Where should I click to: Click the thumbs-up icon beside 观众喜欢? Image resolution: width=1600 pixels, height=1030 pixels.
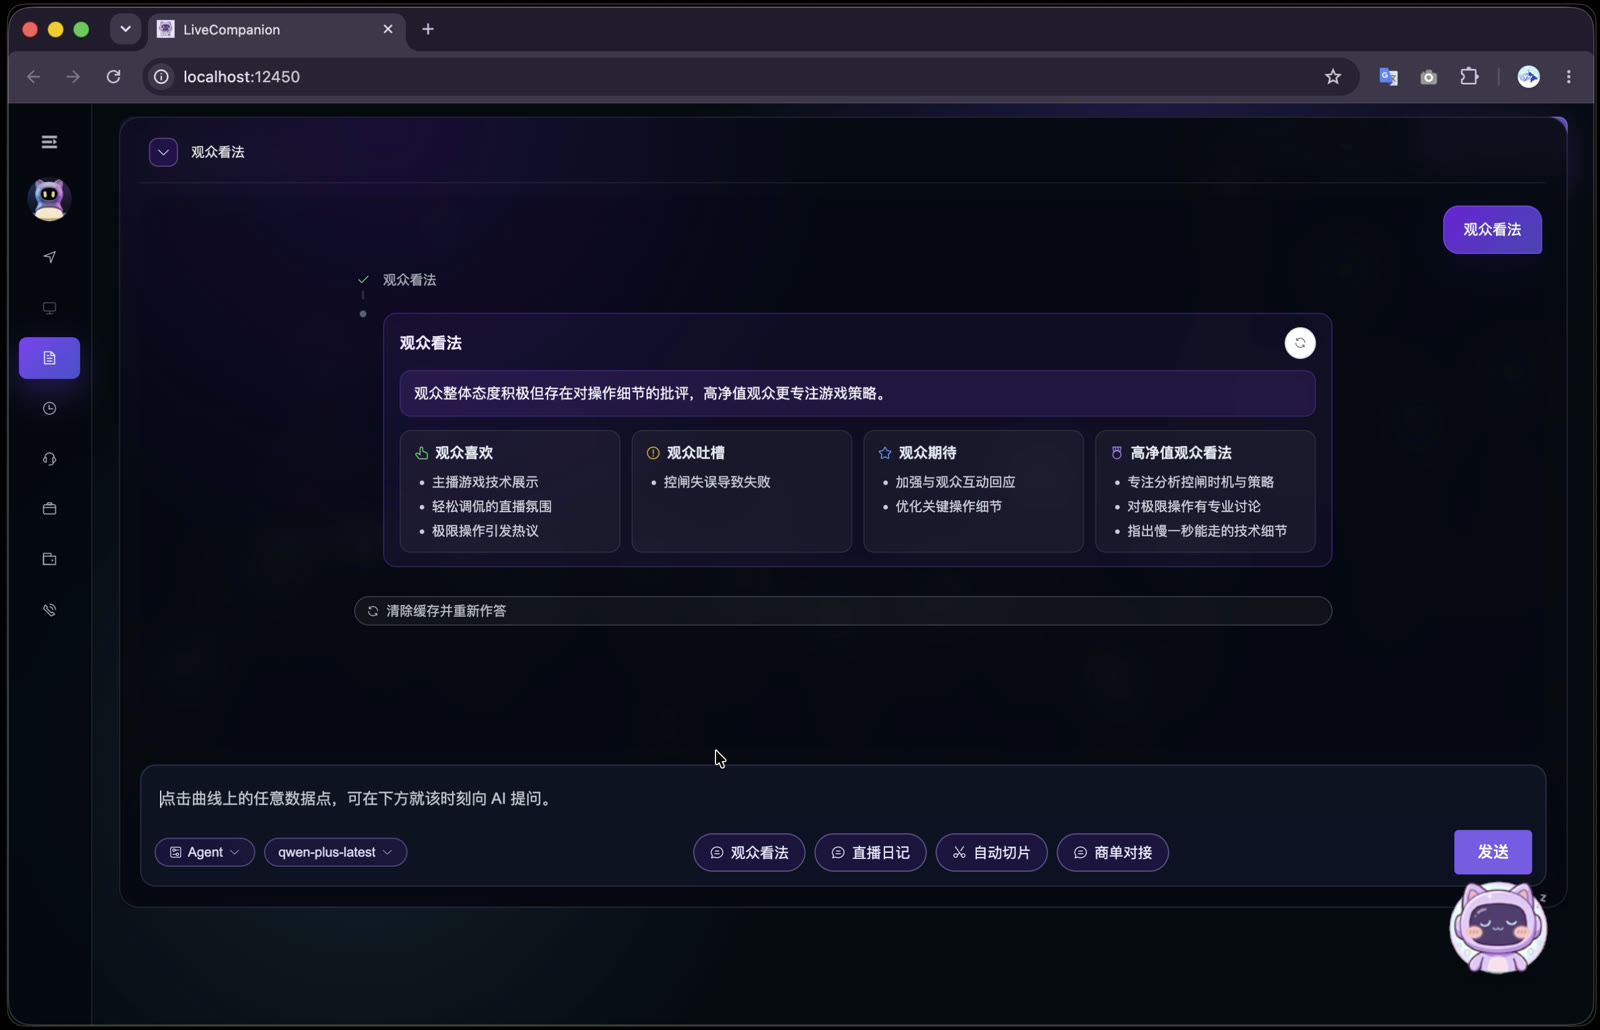click(x=422, y=453)
